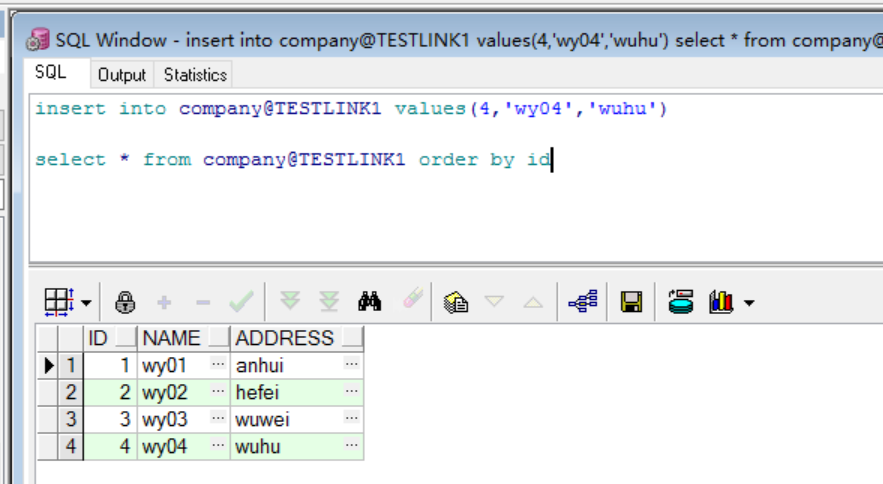
Task: Click the fetch next page icon
Action: 290,301
